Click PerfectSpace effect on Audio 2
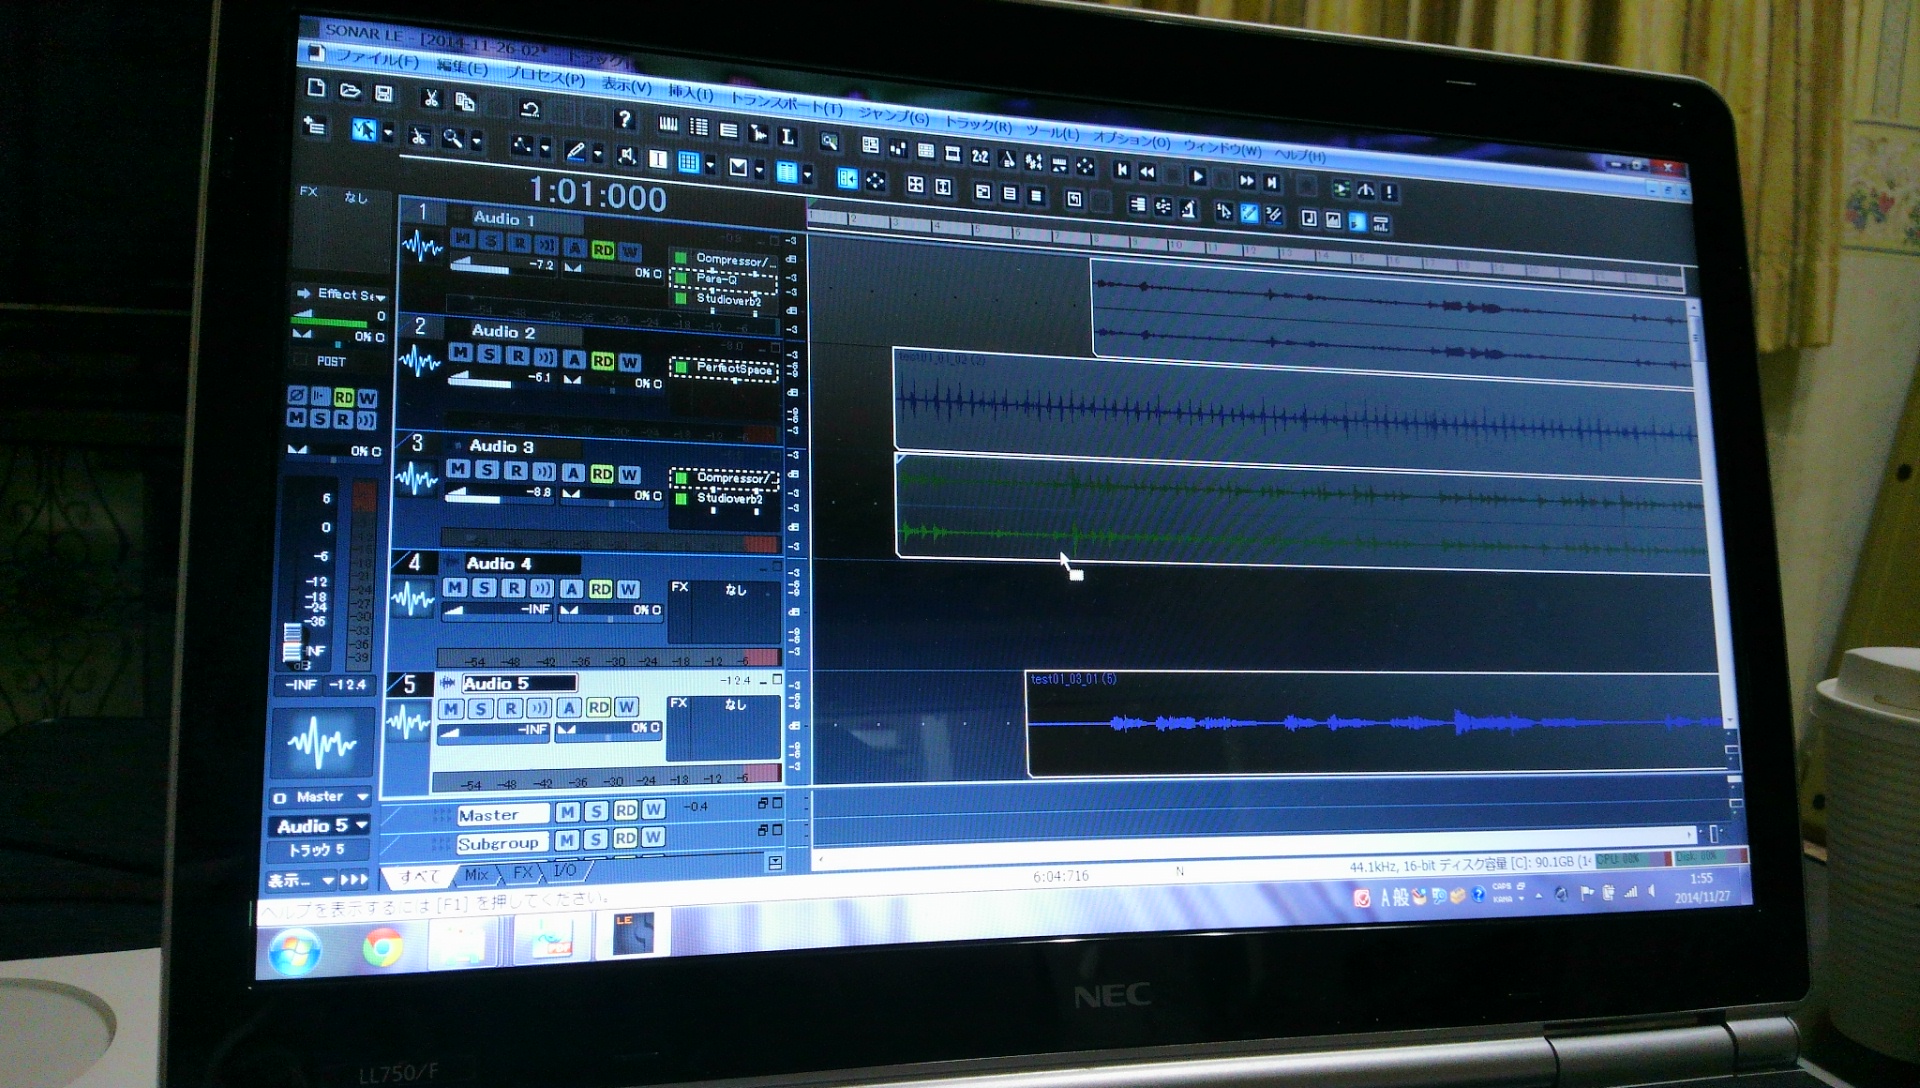1920x1088 pixels. coord(733,368)
